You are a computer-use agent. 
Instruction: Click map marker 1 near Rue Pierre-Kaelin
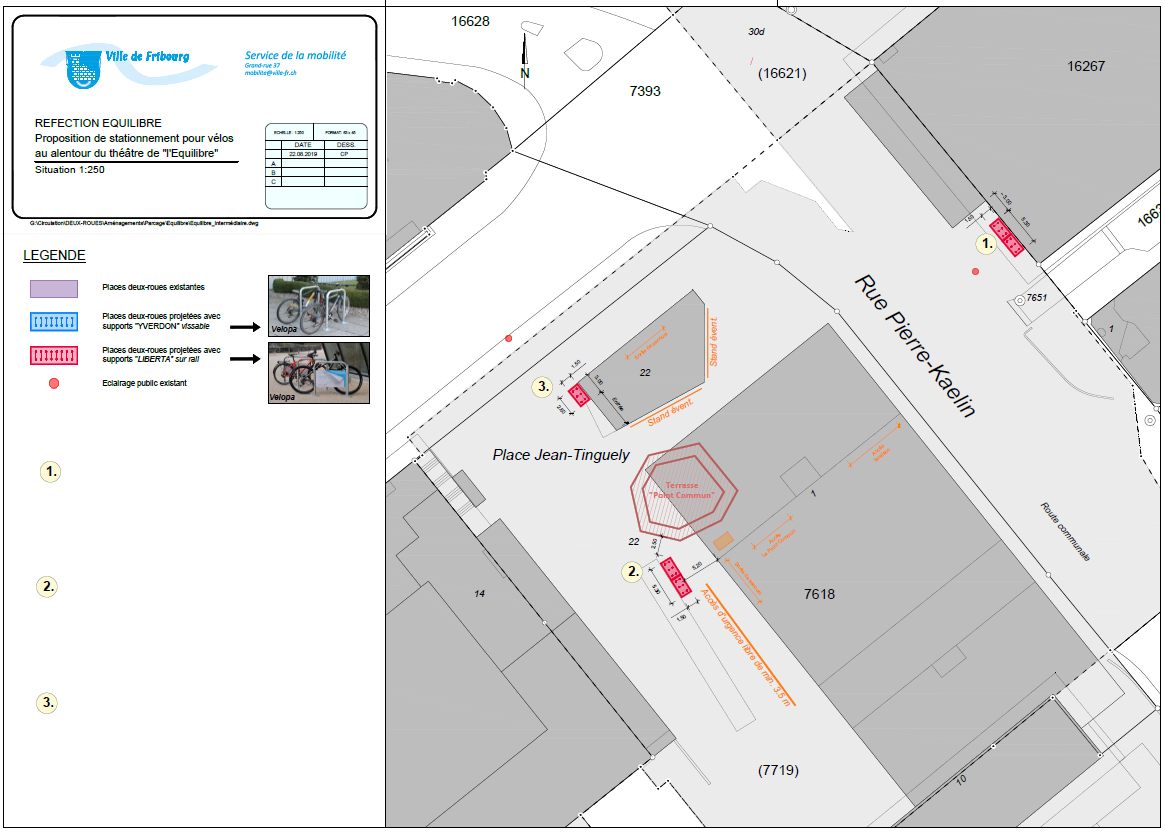[985, 242]
